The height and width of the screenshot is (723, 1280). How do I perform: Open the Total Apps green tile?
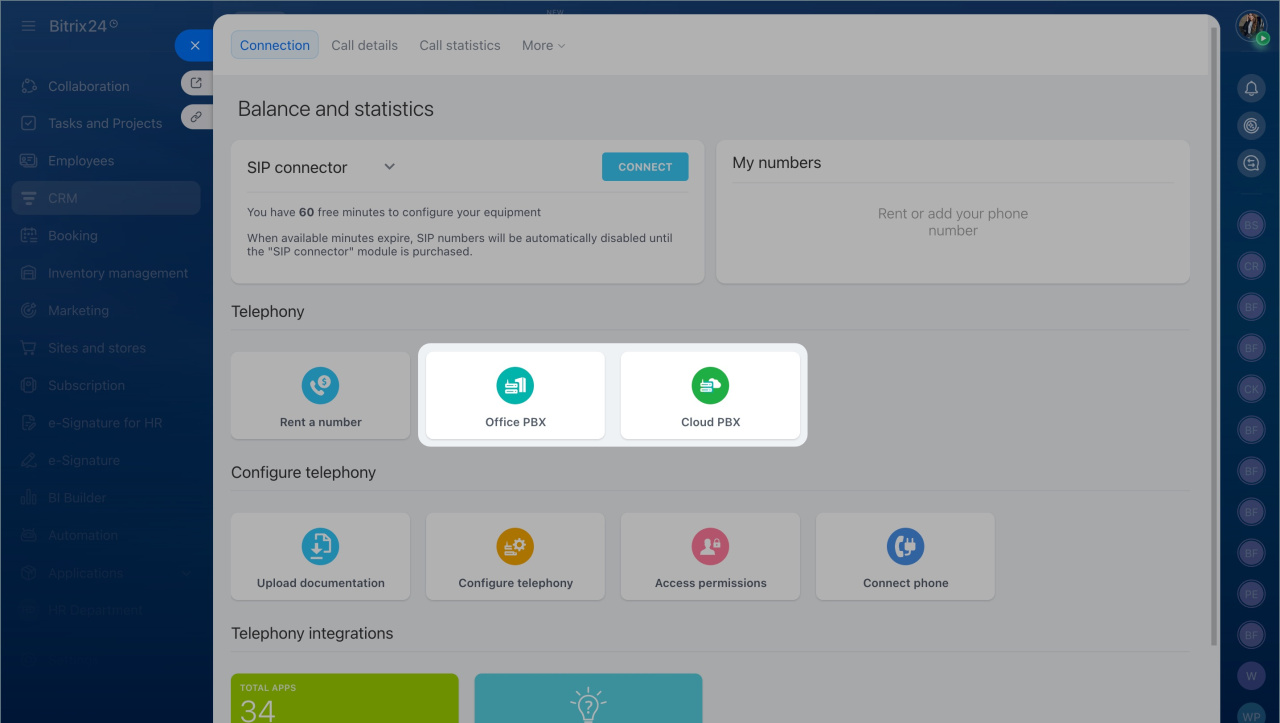click(x=345, y=698)
